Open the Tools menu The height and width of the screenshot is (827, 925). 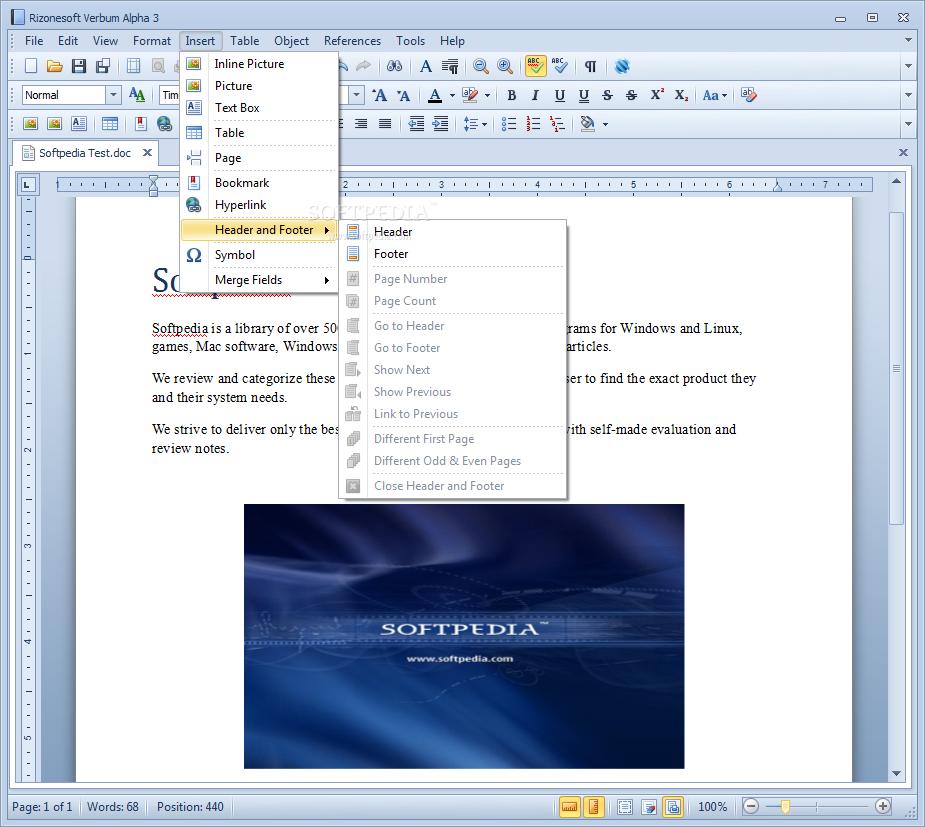(x=410, y=41)
